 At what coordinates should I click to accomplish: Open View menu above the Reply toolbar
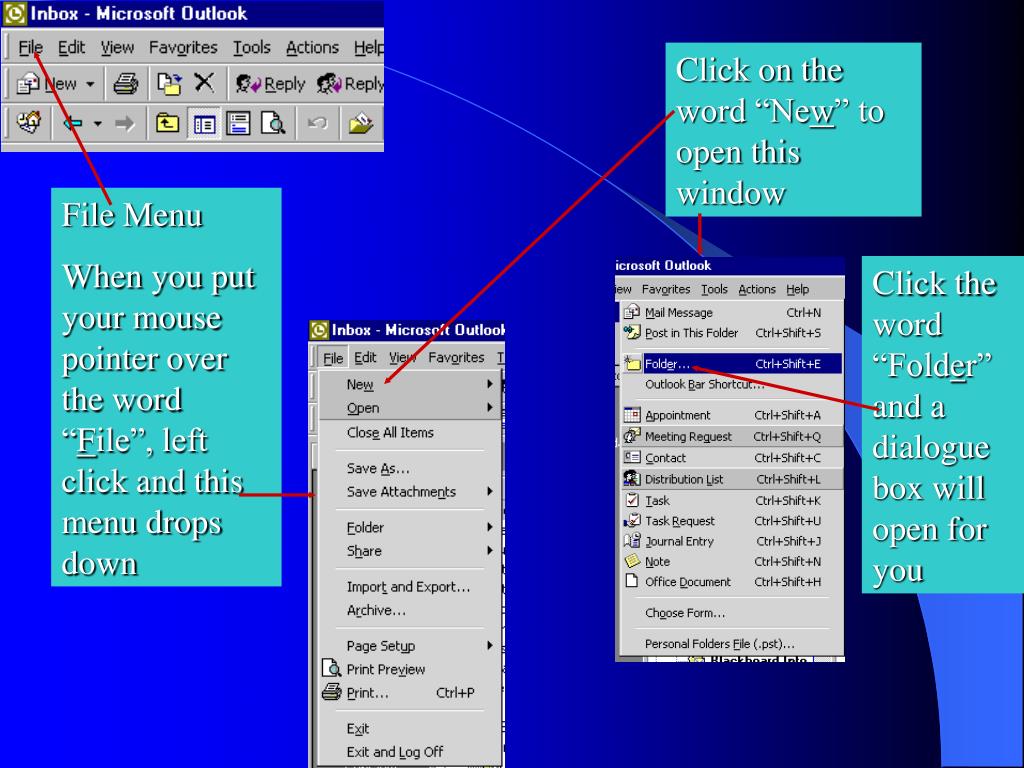[x=117, y=47]
